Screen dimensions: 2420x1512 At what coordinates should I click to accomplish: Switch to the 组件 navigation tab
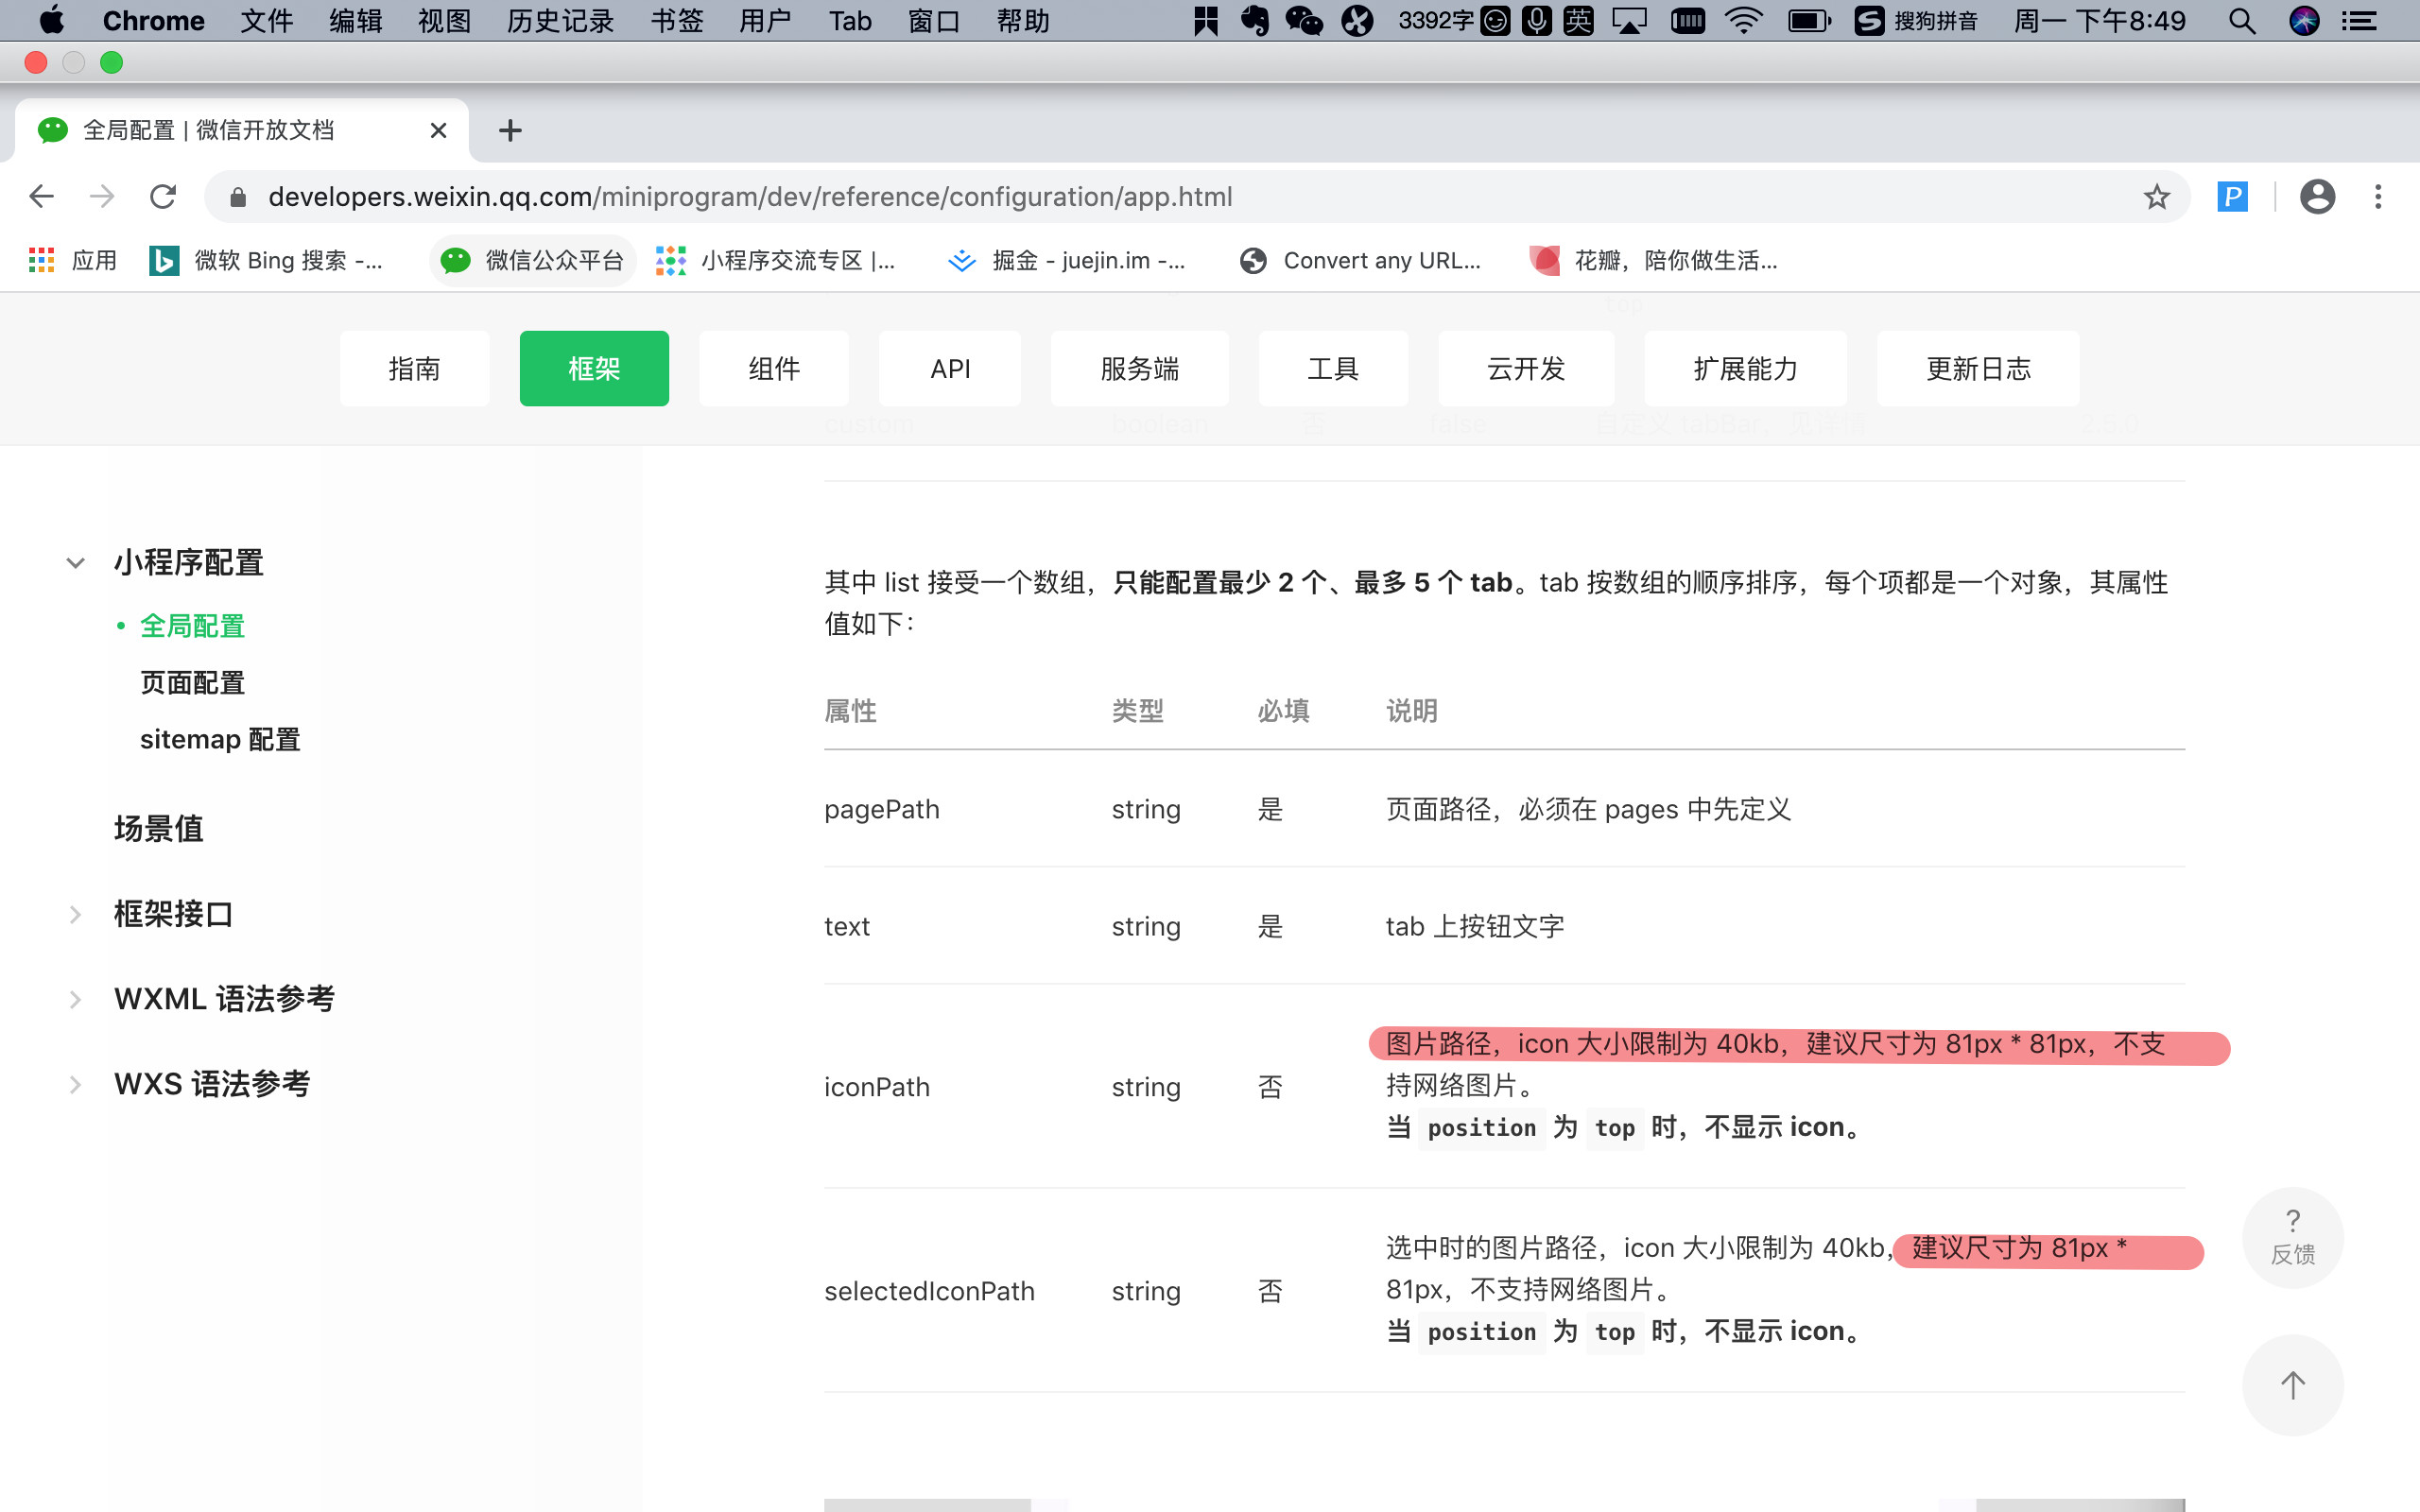pyautogui.click(x=773, y=369)
